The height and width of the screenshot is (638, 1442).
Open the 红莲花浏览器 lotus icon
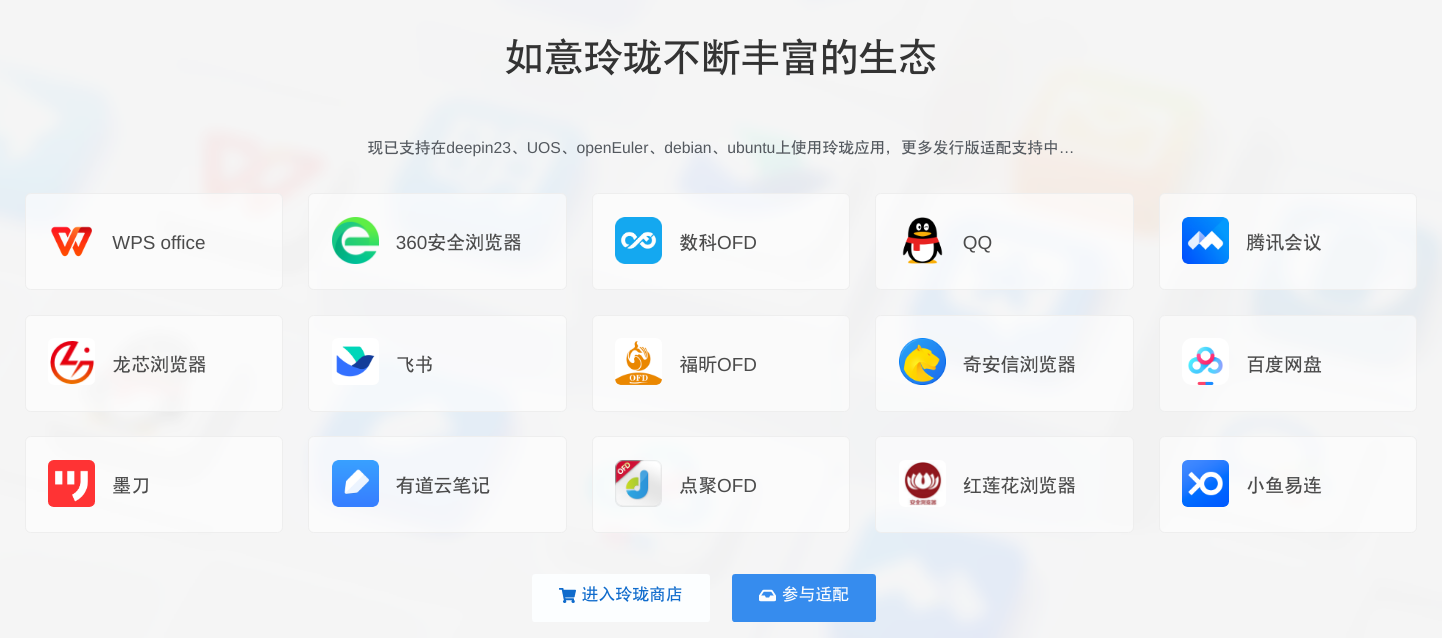[922, 484]
